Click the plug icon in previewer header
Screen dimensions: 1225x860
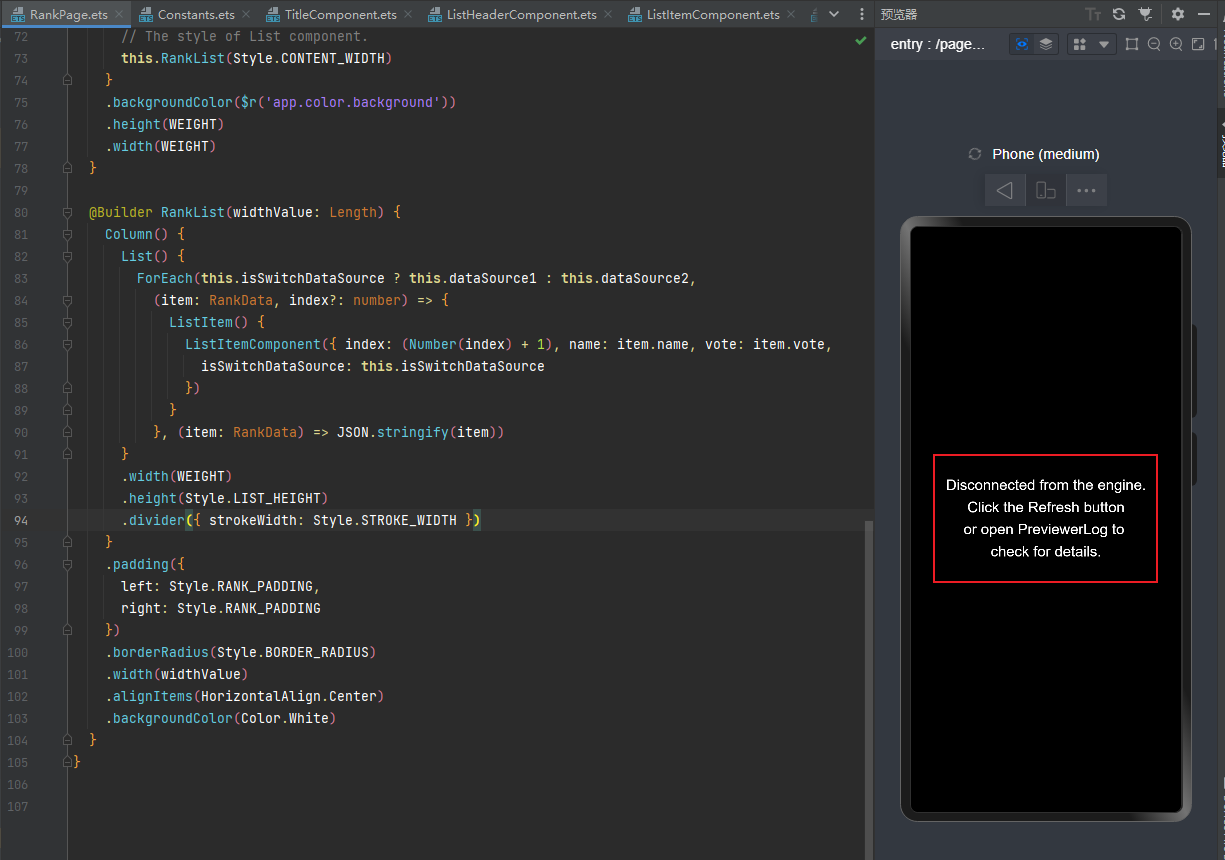pyautogui.click(x=1145, y=14)
